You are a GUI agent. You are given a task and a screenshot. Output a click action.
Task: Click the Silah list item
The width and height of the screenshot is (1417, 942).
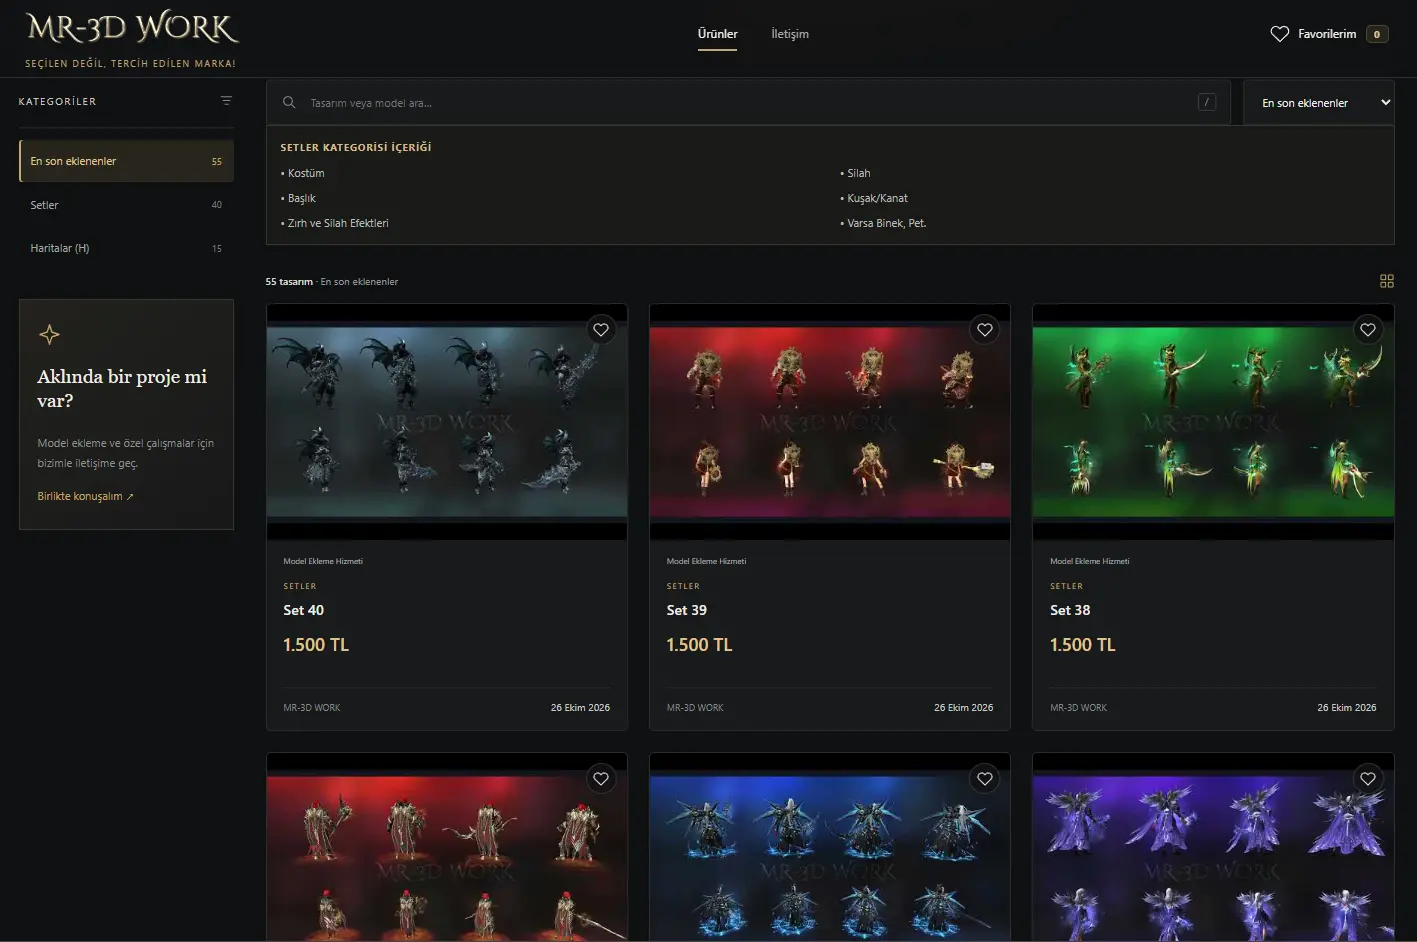click(x=855, y=173)
